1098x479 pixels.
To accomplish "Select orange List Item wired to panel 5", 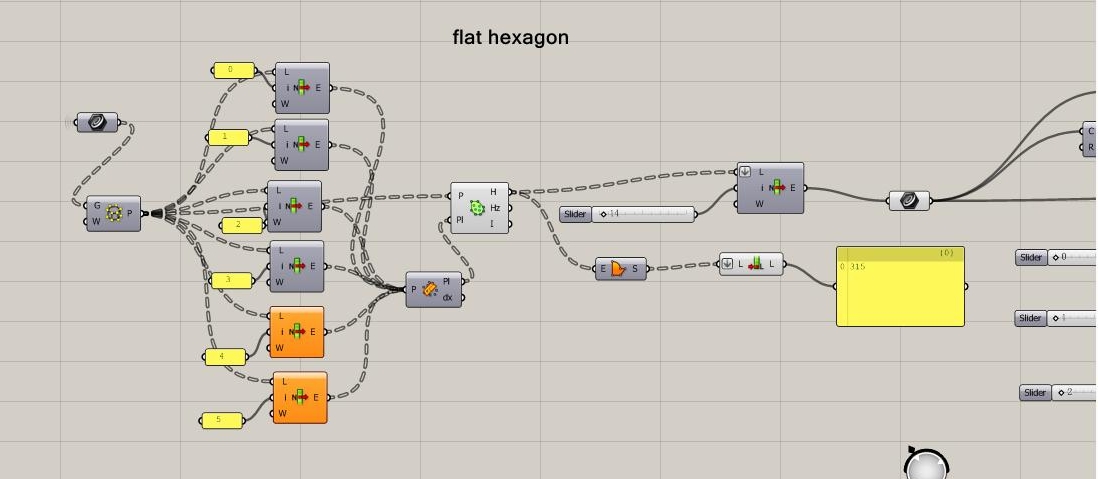I will [299, 398].
